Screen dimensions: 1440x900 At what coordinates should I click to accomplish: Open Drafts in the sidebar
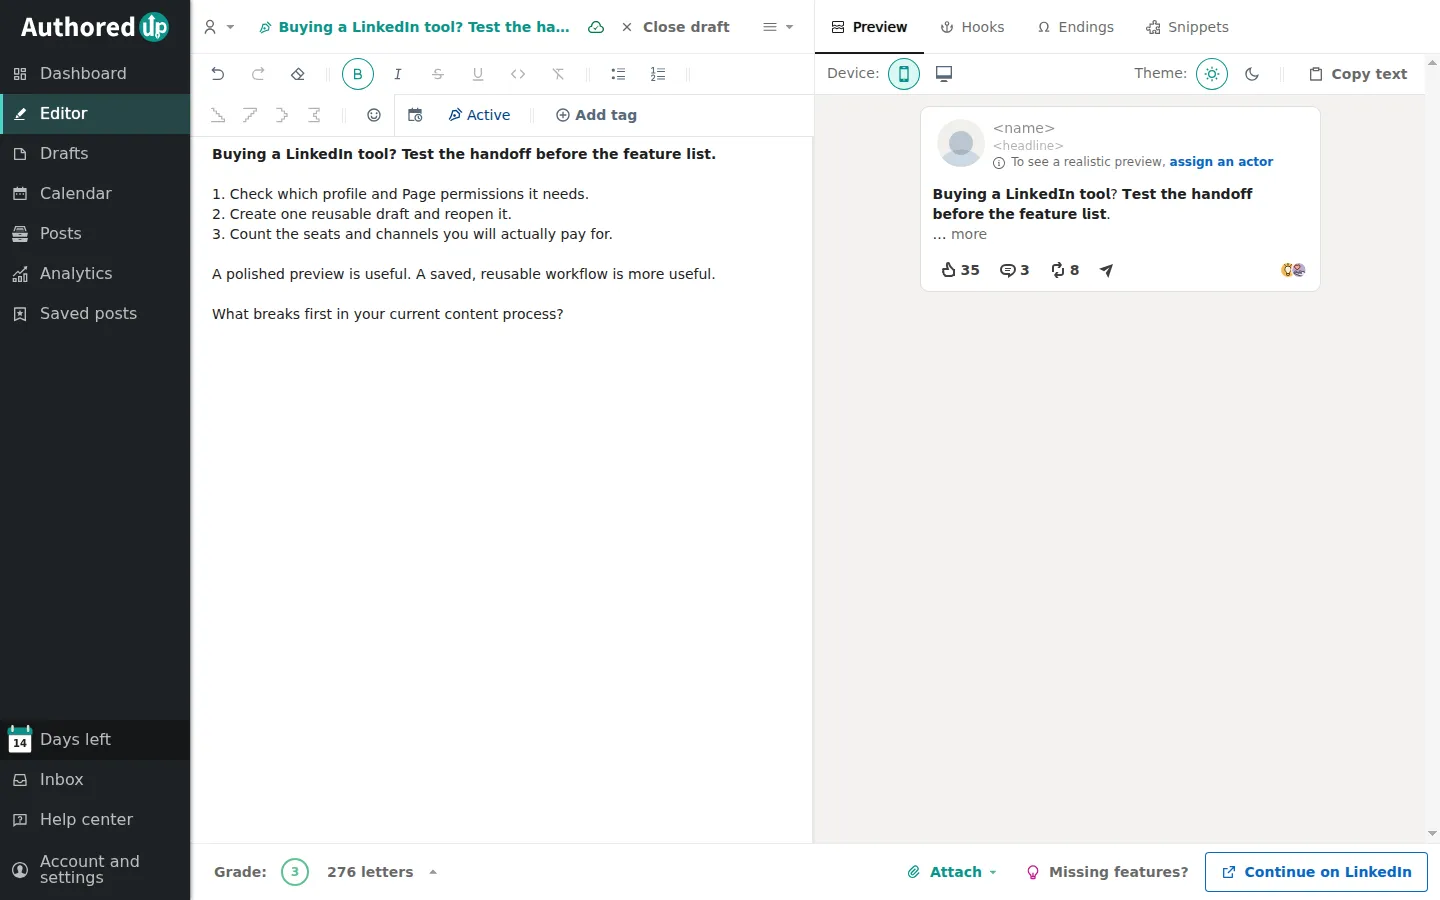95,154
